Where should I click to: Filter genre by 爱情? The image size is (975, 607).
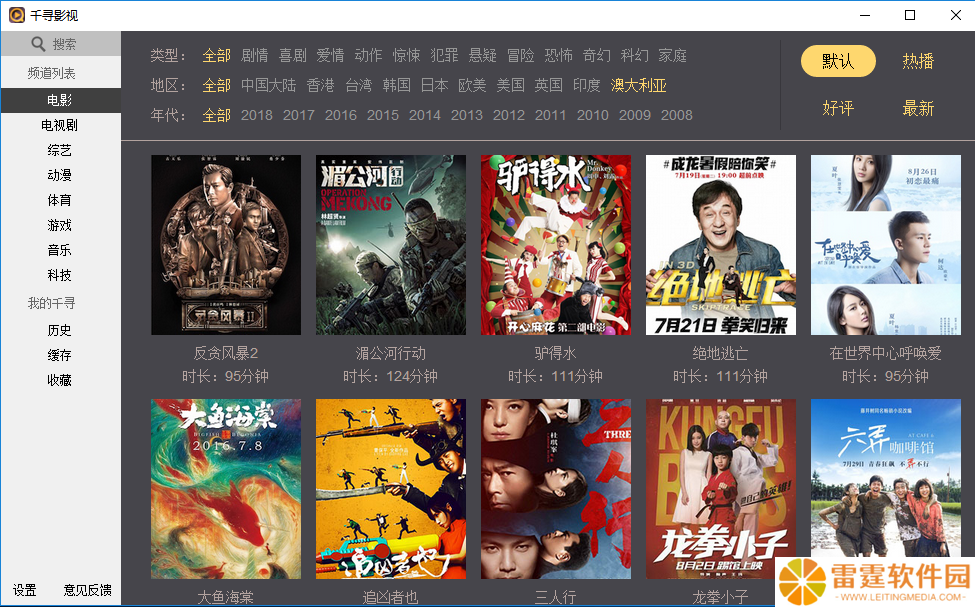pyautogui.click(x=330, y=55)
